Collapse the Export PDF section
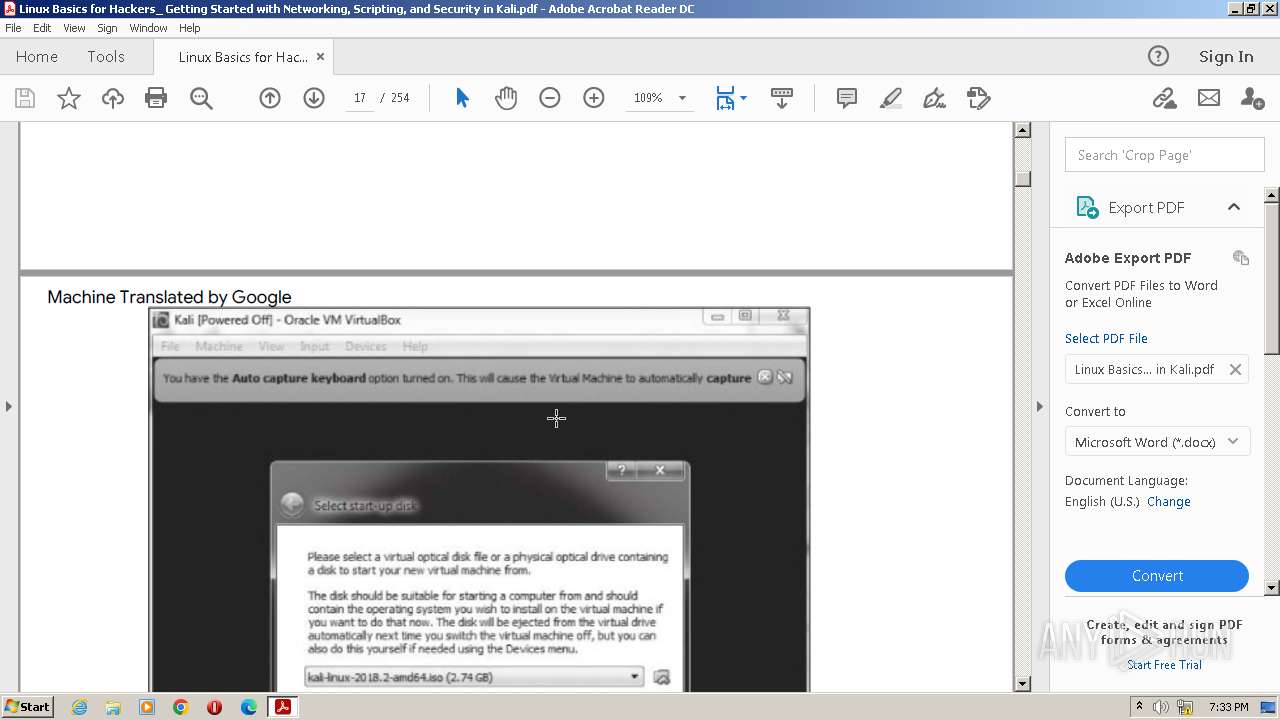Image resolution: width=1280 pixels, height=720 pixels. [x=1233, y=207]
